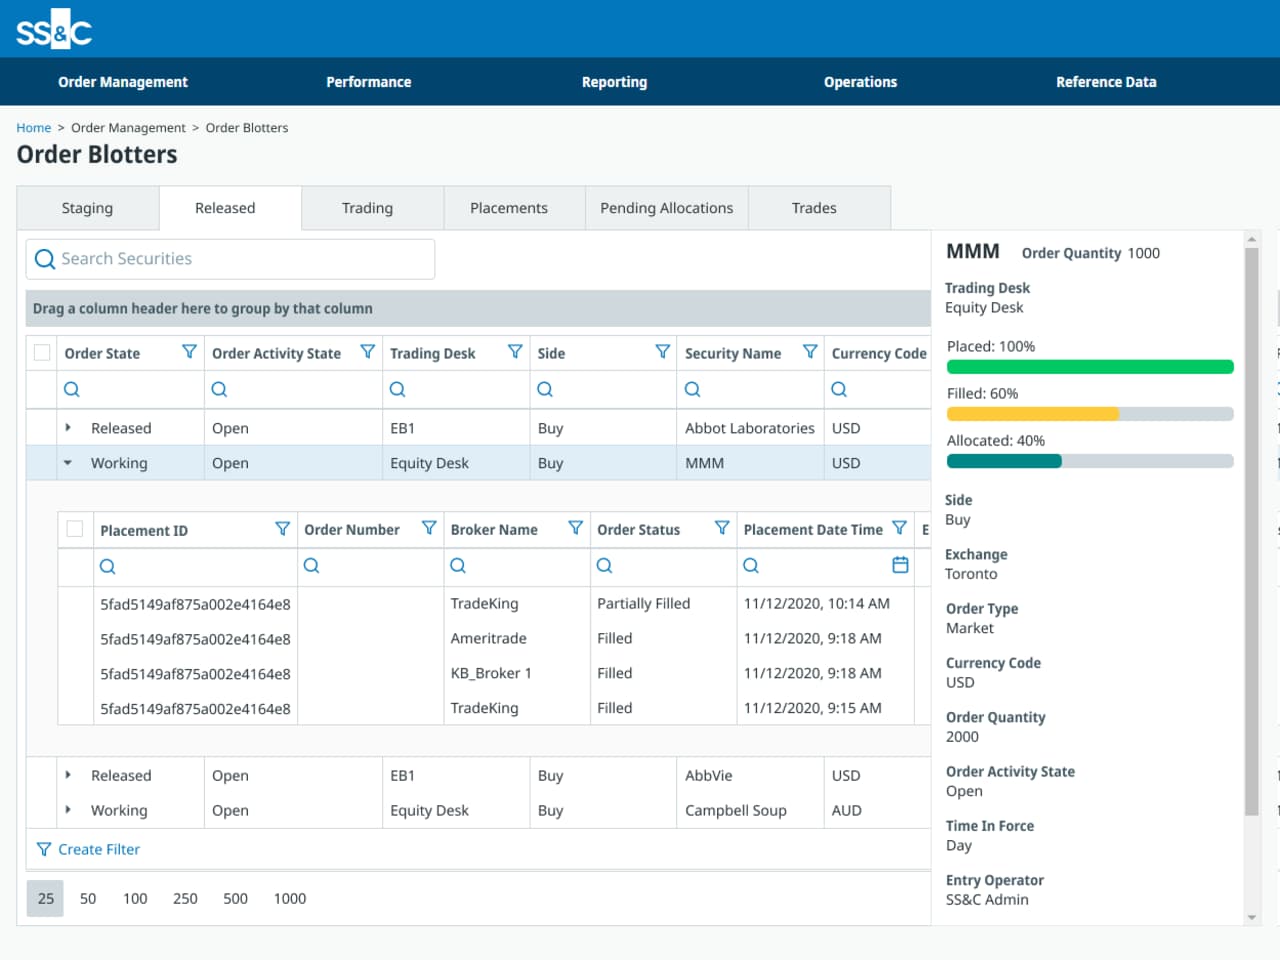Toggle the select-all checkbox in the main grid header

pyautogui.click(x=42, y=352)
